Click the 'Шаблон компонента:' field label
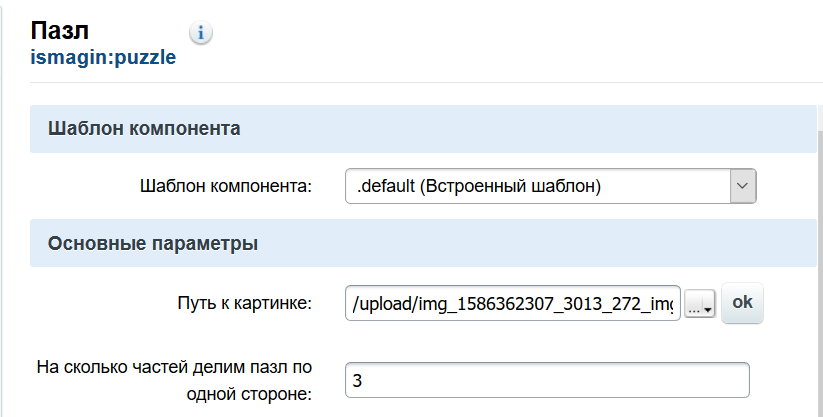Image resolution: width=823 pixels, height=417 pixels. [227, 186]
